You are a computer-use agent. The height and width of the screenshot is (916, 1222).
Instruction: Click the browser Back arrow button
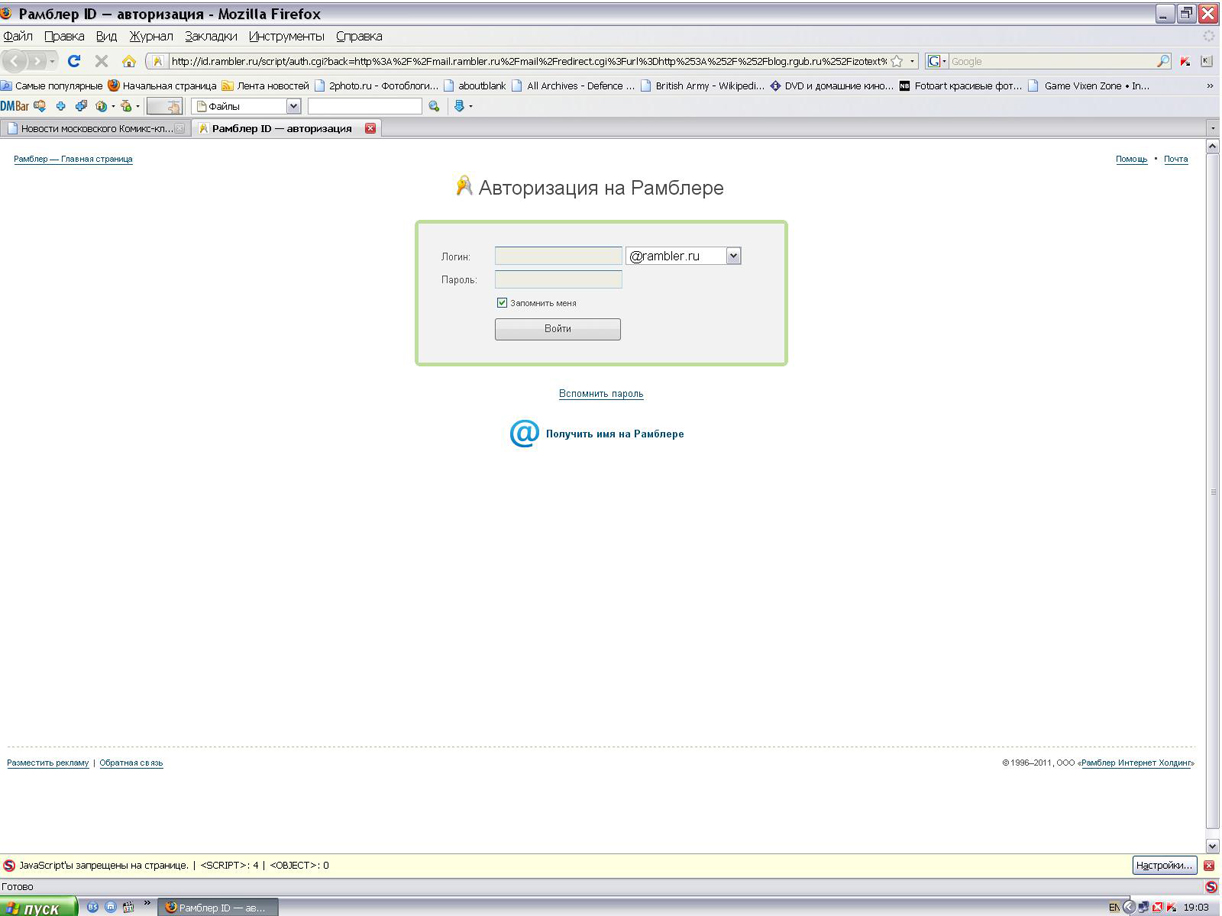point(15,61)
